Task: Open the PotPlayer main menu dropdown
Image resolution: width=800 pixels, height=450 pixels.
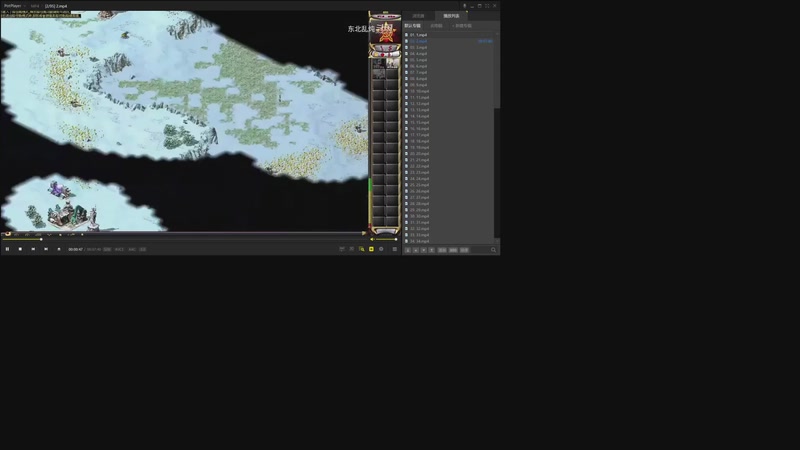Action: 14,6
